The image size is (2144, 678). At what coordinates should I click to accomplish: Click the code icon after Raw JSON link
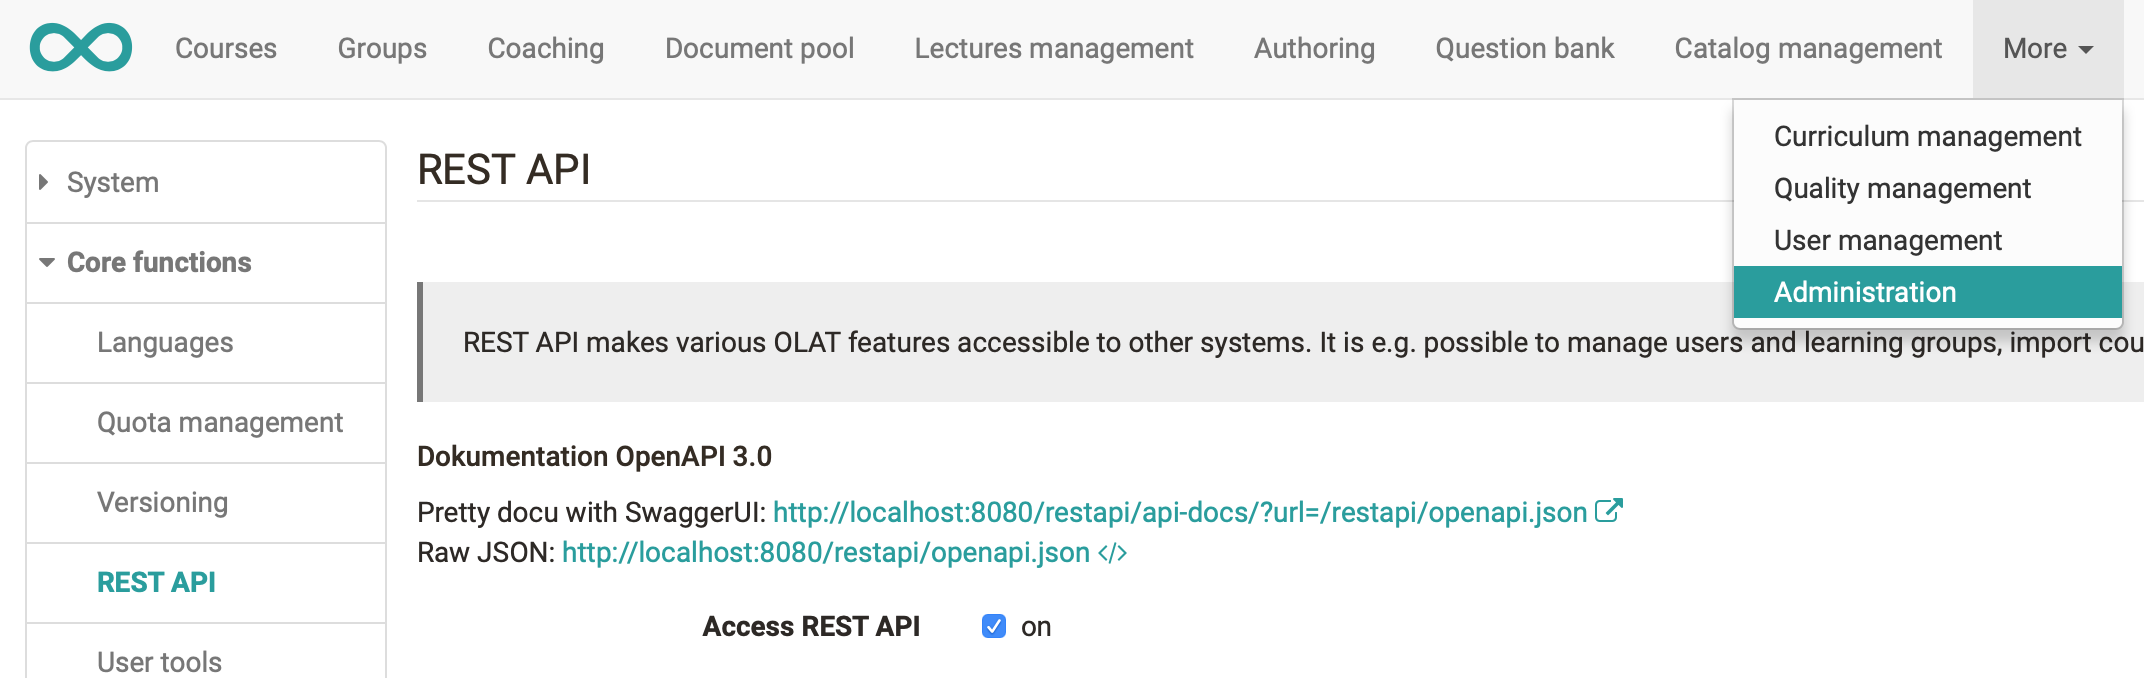pyautogui.click(x=1112, y=553)
